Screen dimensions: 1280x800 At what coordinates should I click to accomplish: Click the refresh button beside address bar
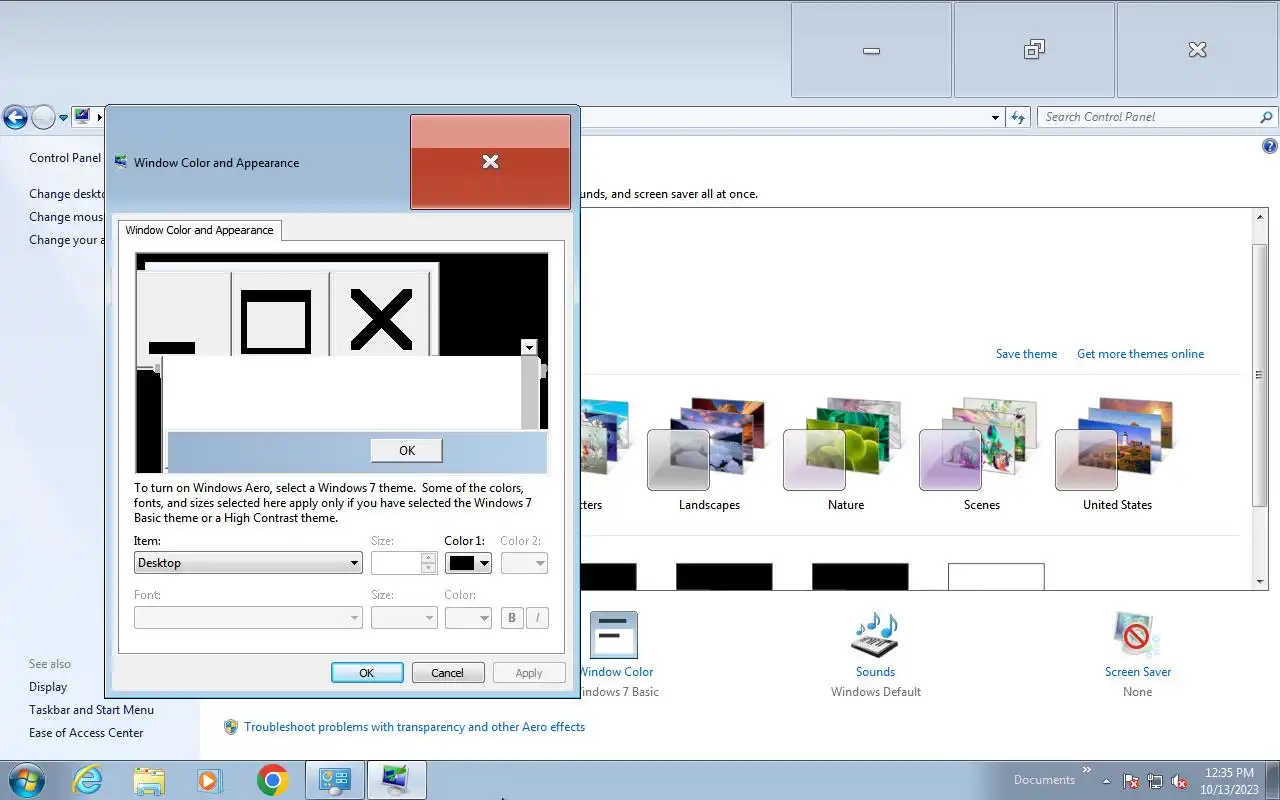point(1018,117)
